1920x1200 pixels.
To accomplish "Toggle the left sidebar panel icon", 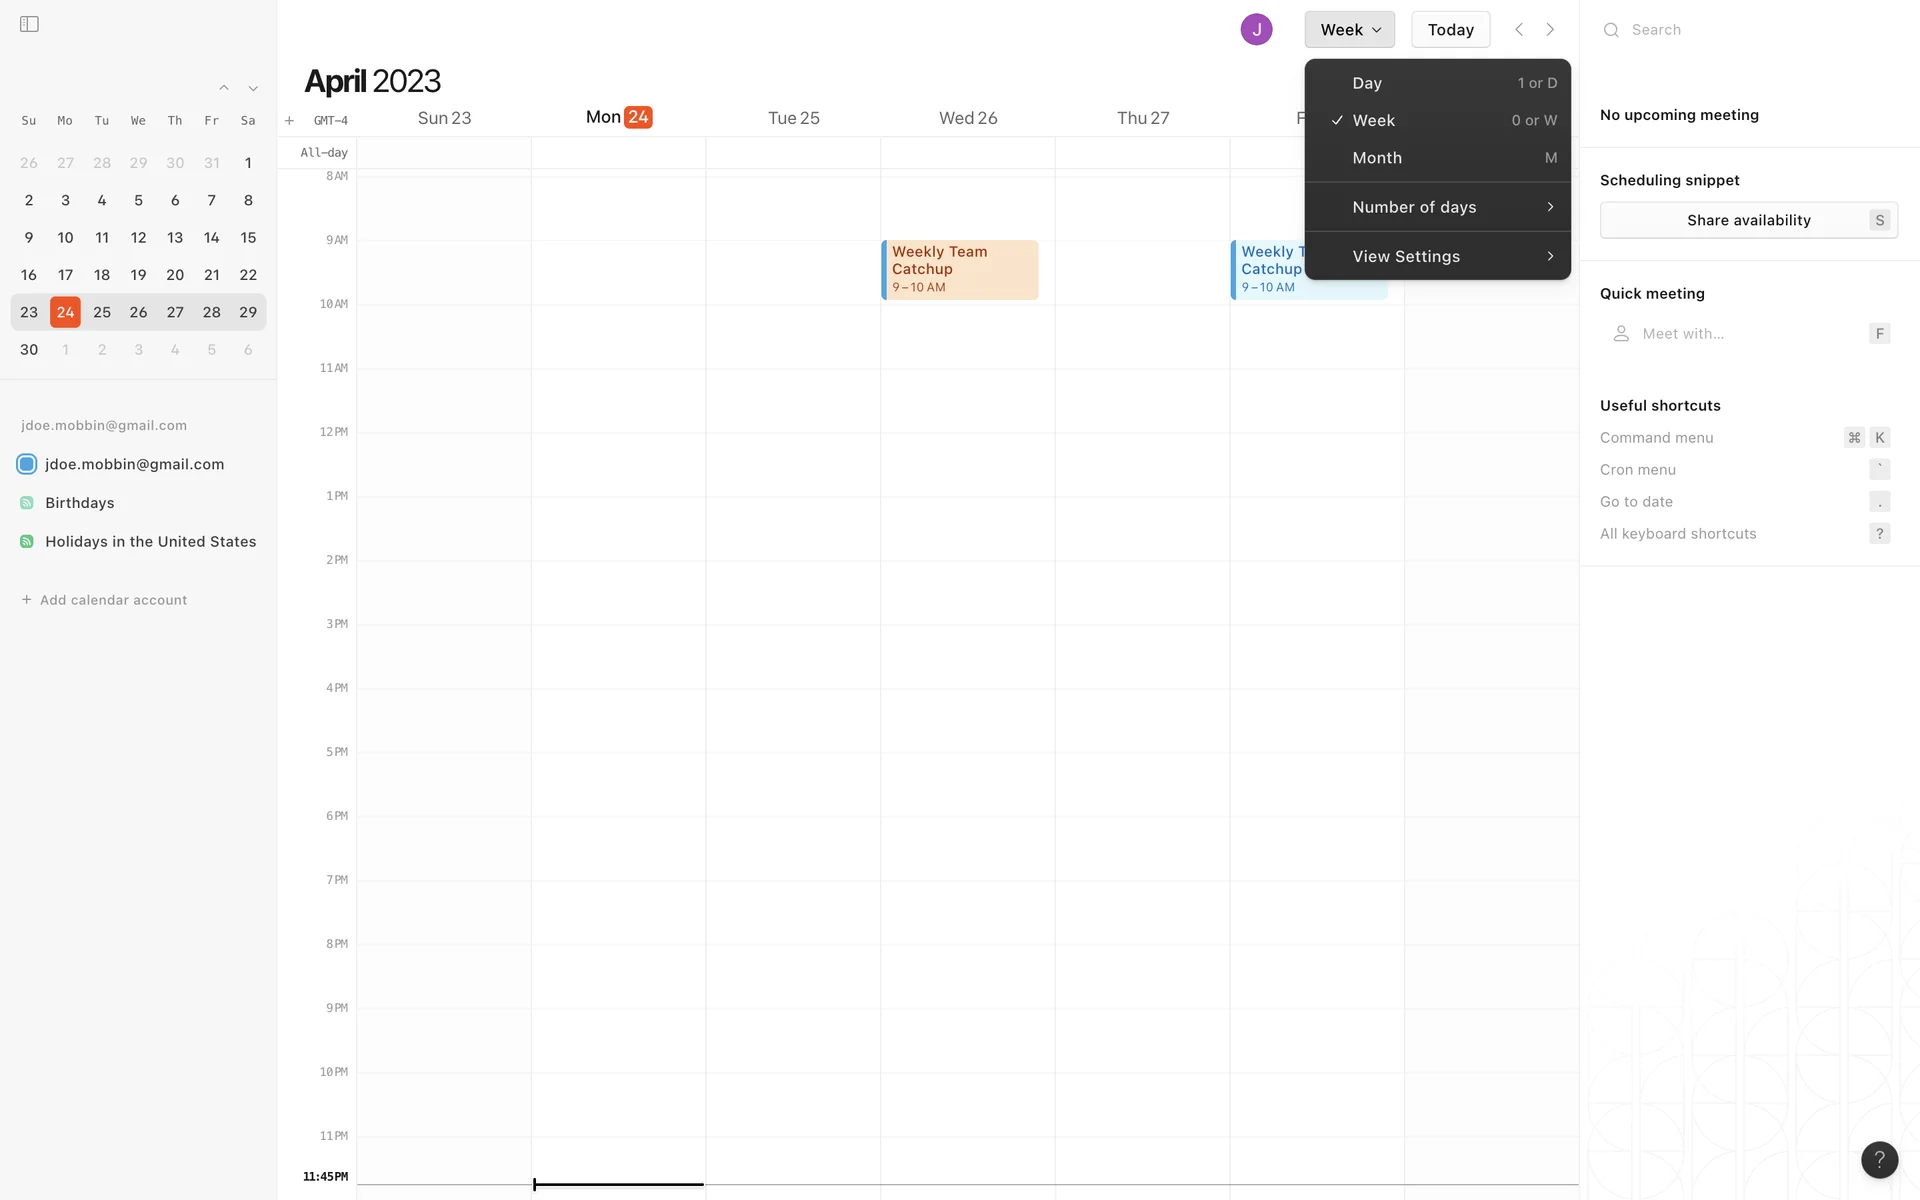I will click(x=29, y=24).
